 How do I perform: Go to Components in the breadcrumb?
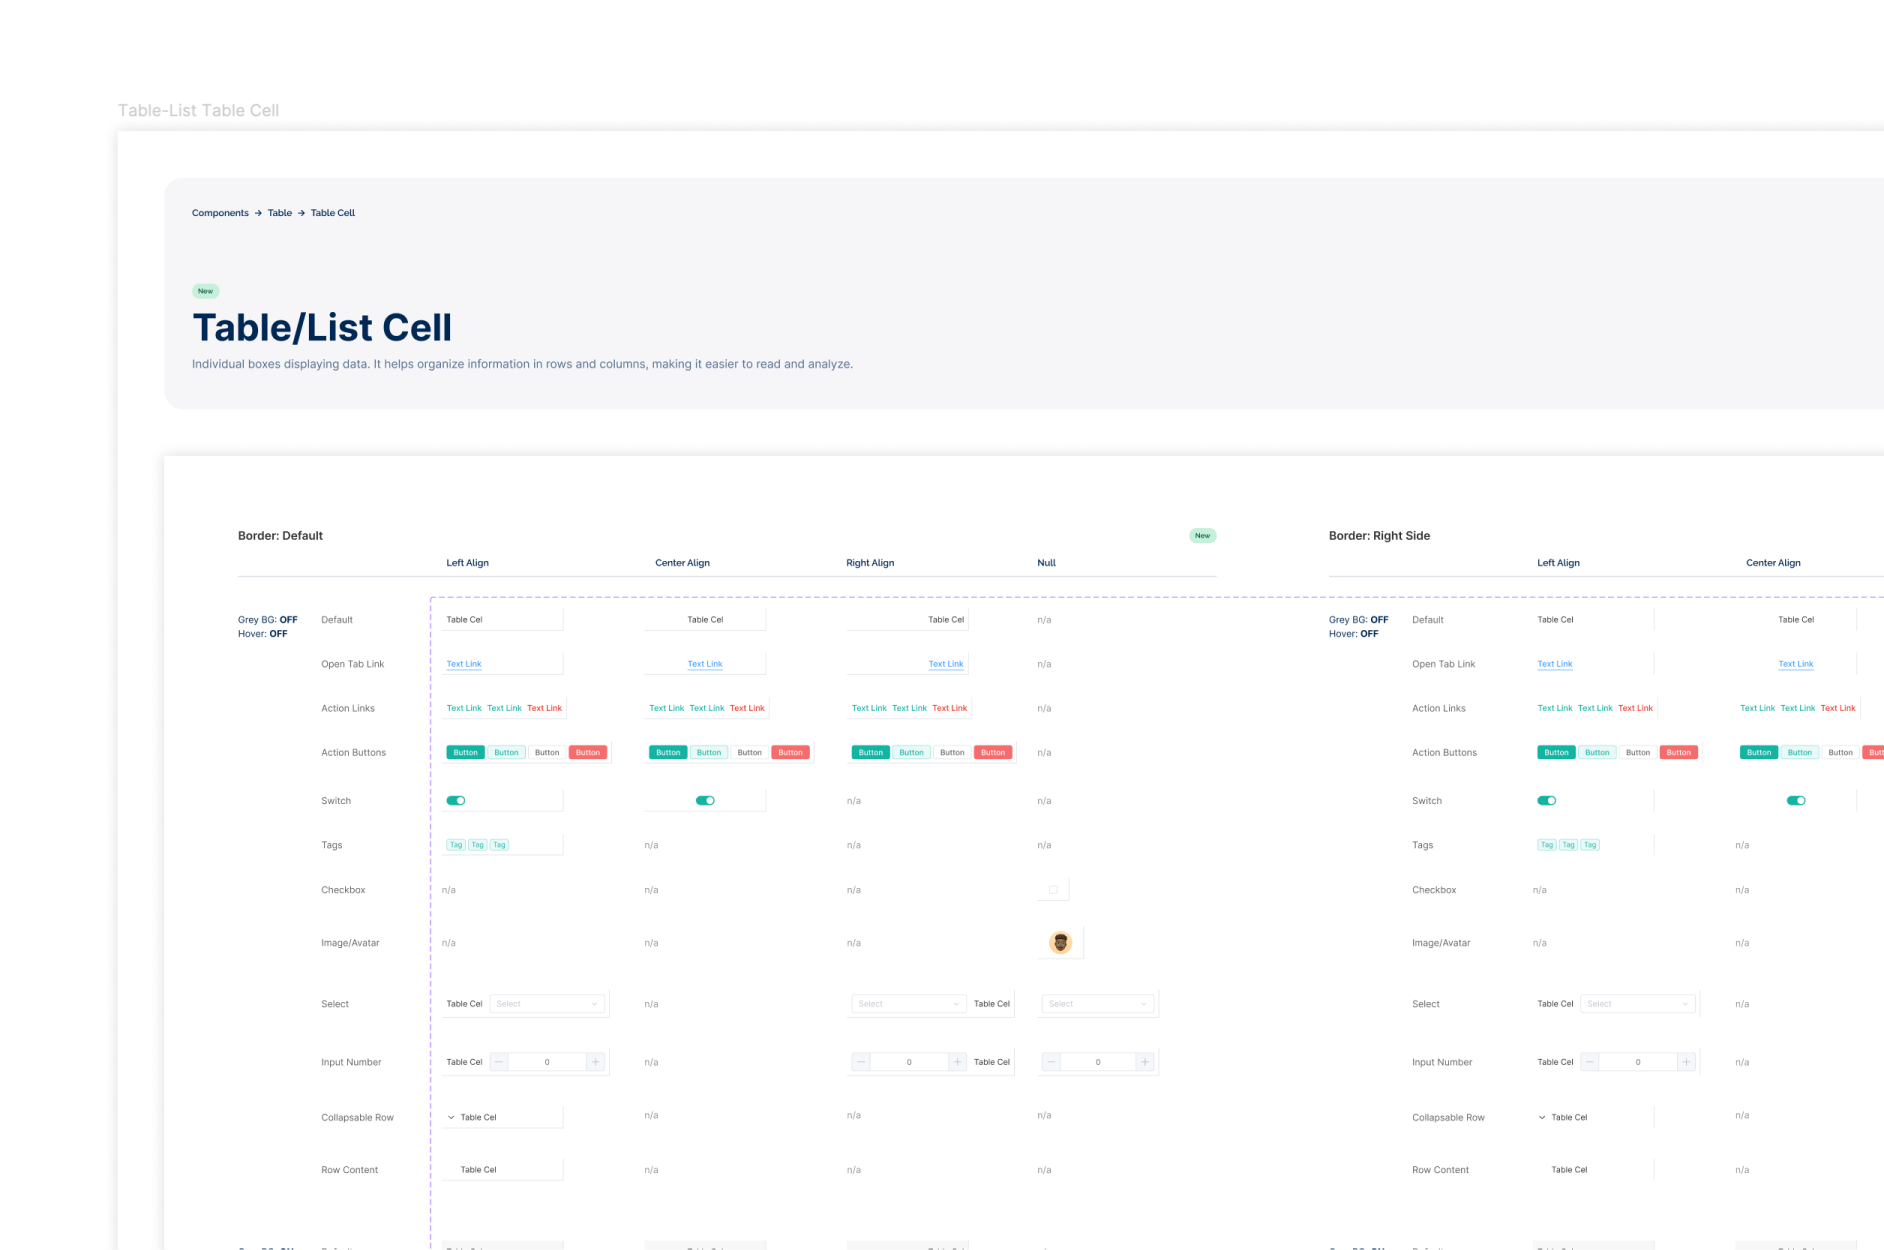[220, 213]
